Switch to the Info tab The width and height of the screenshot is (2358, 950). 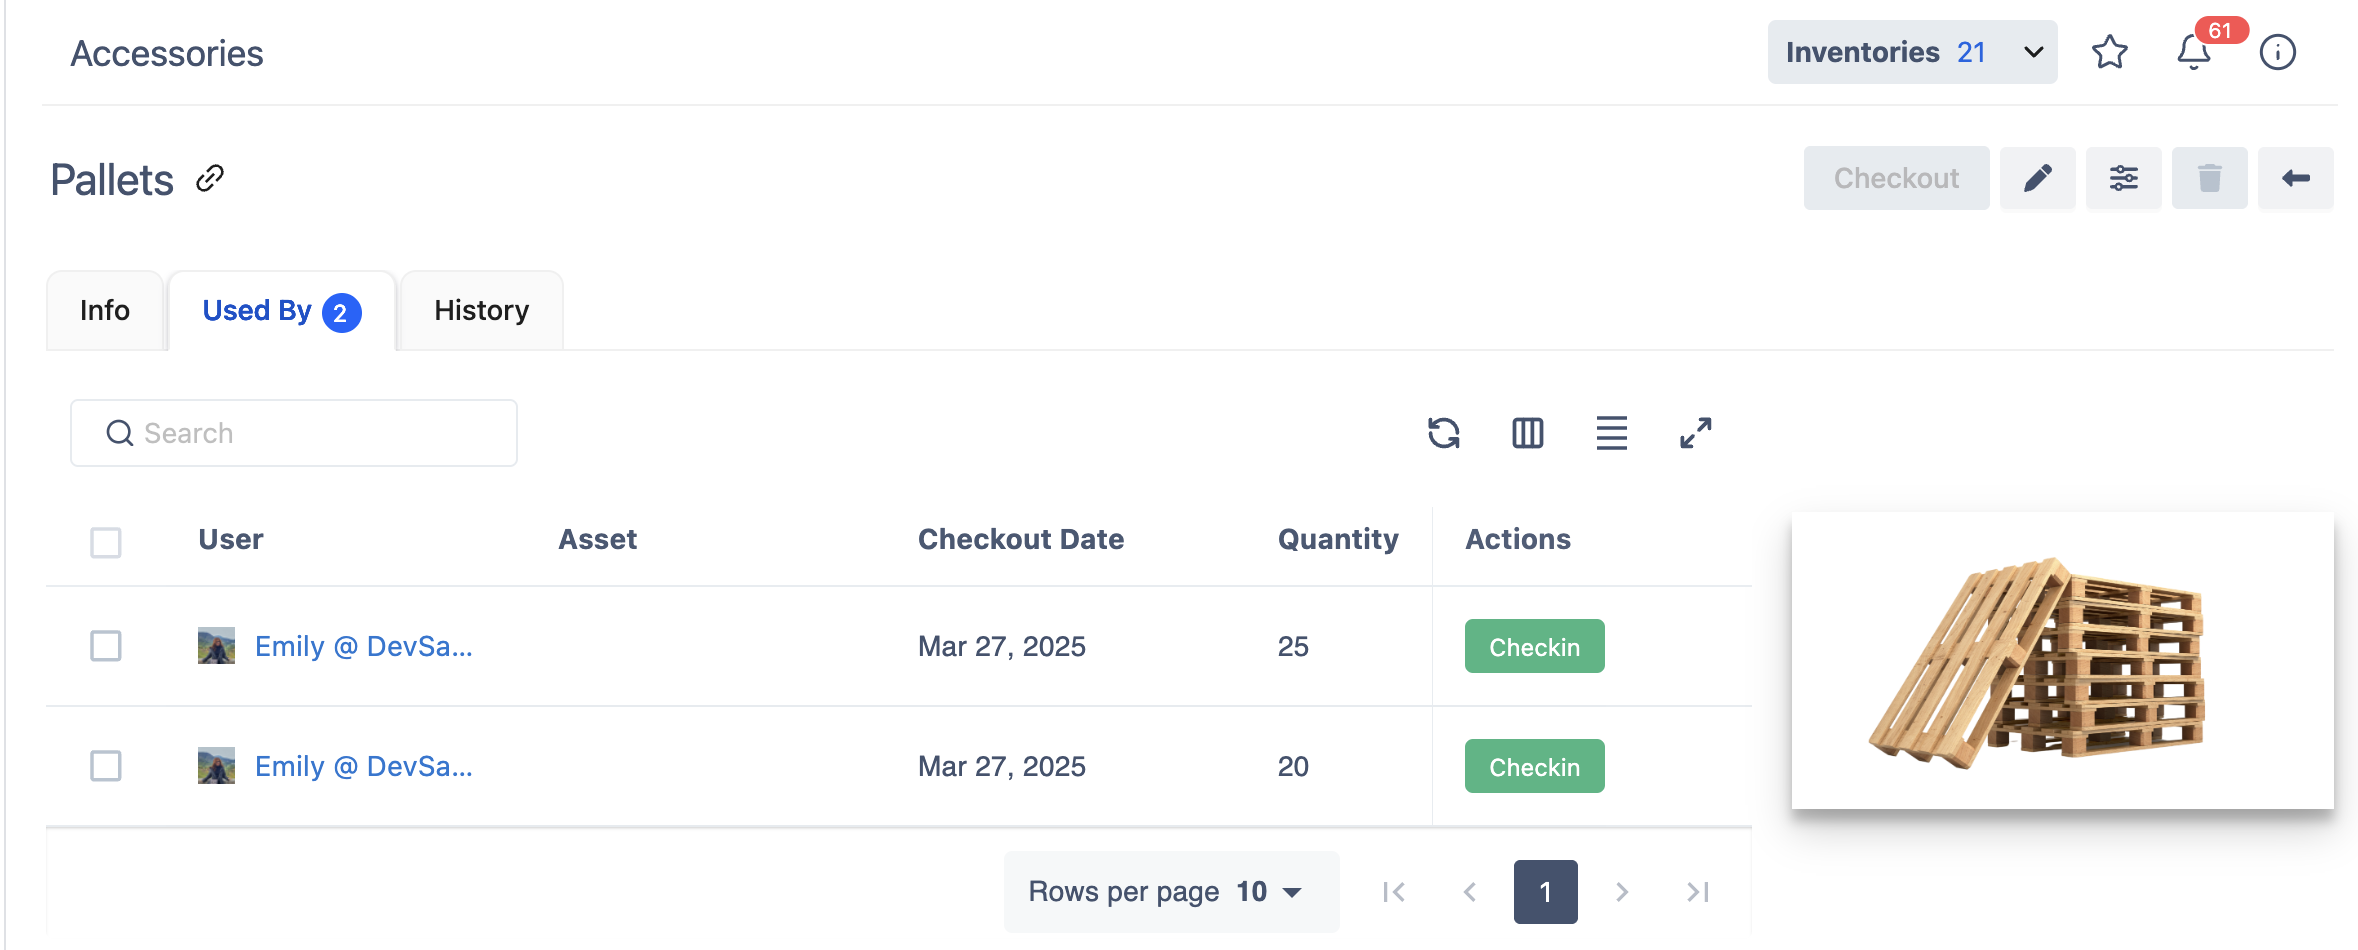[x=105, y=311]
